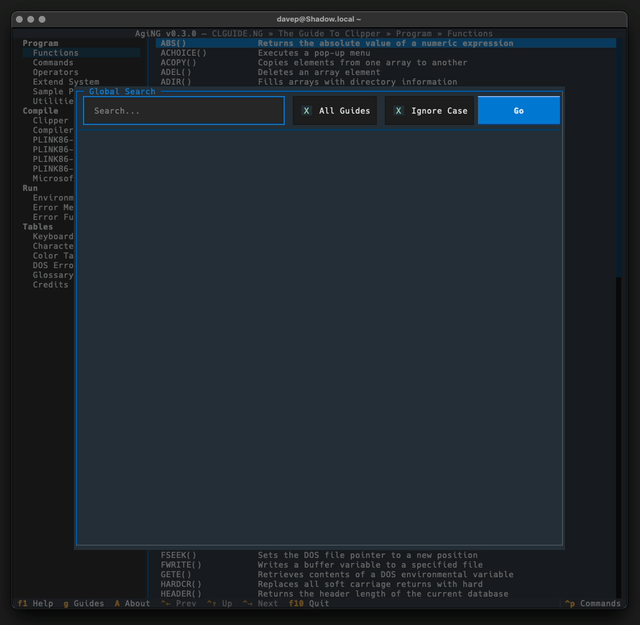Click the global Search input field
This screenshot has width=640, height=625.
[x=184, y=111]
